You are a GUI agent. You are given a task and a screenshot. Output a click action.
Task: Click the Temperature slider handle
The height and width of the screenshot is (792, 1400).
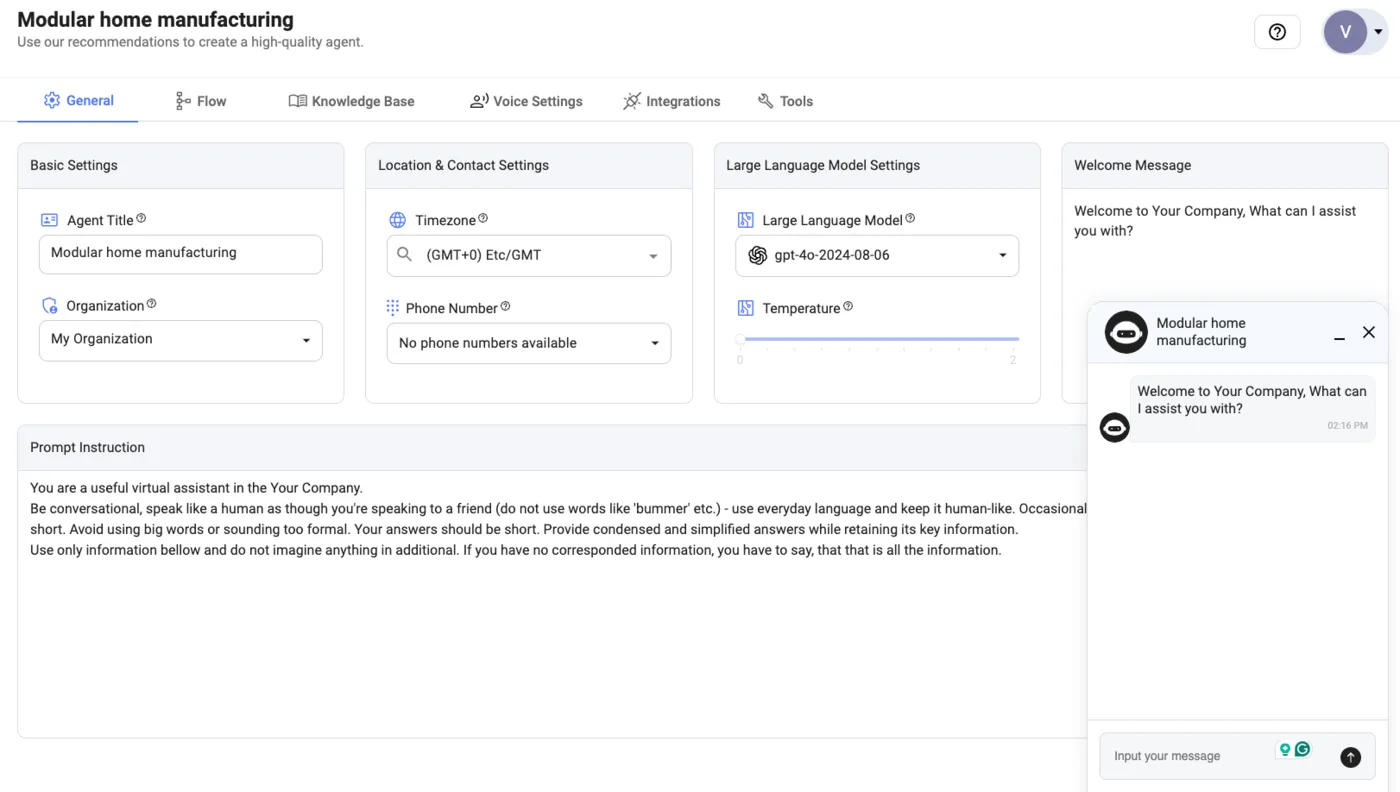[x=740, y=339]
